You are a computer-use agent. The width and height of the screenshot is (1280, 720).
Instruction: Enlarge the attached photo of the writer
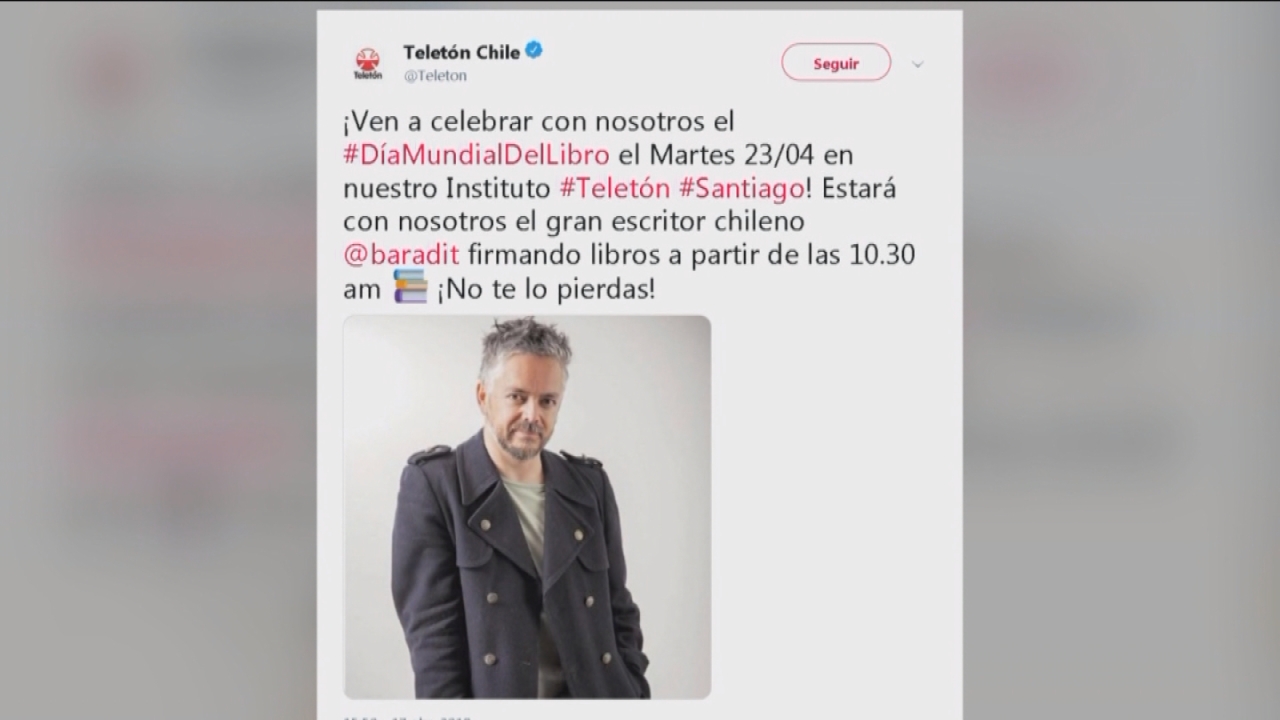pos(527,507)
